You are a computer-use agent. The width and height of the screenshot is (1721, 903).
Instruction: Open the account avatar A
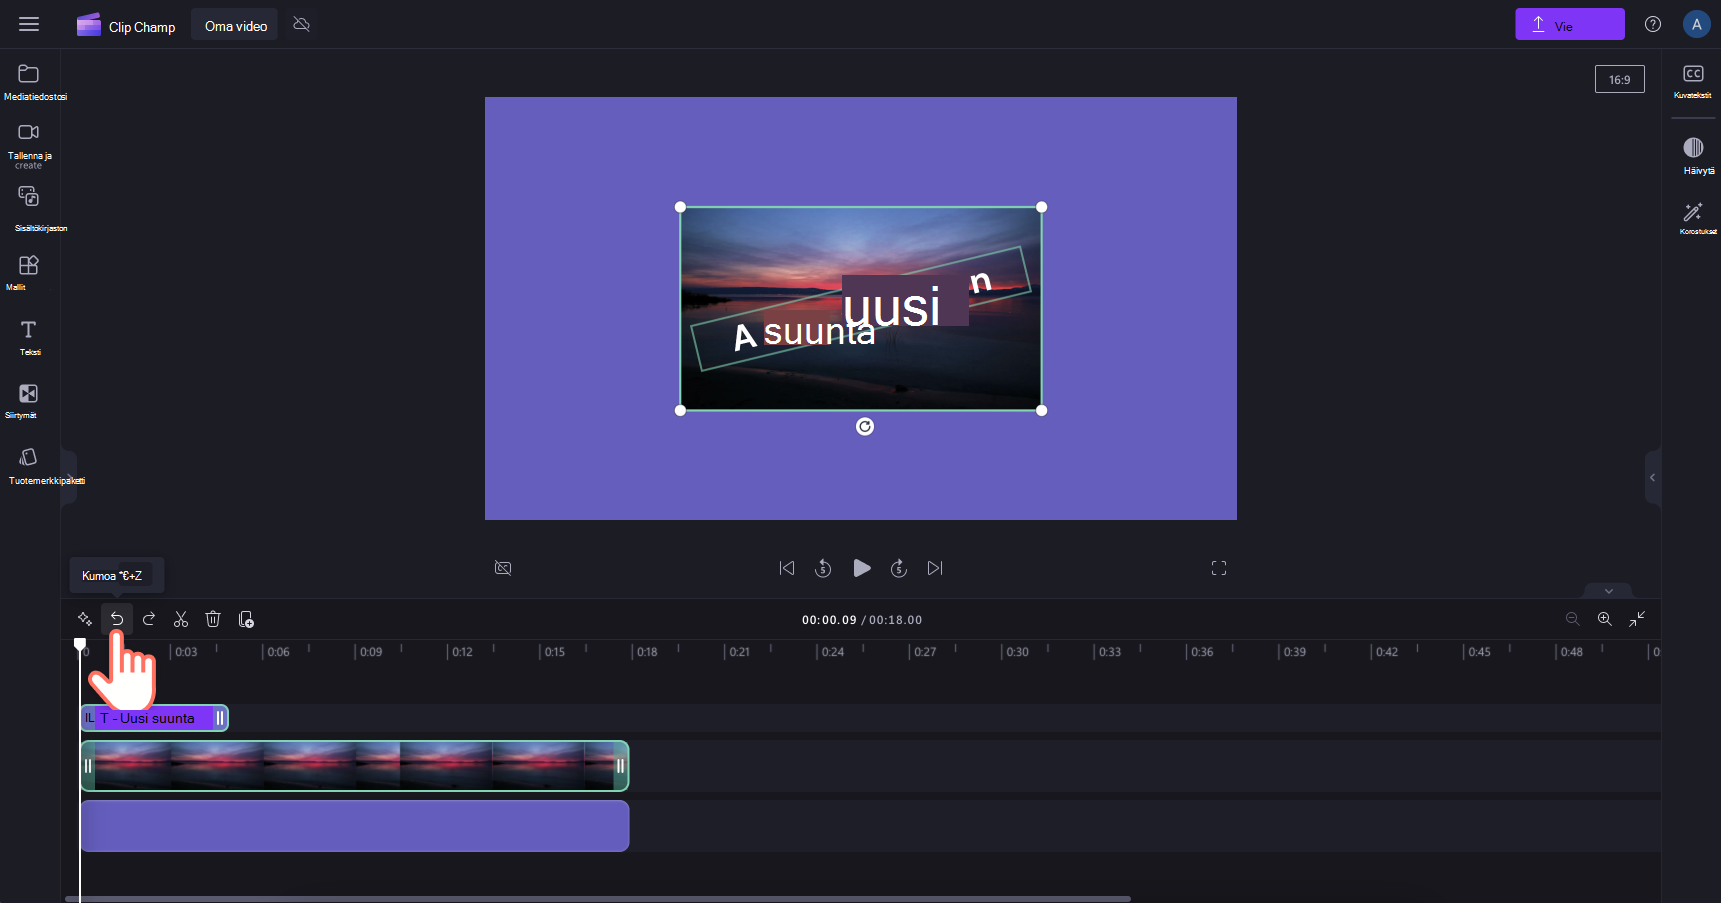pyautogui.click(x=1696, y=24)
